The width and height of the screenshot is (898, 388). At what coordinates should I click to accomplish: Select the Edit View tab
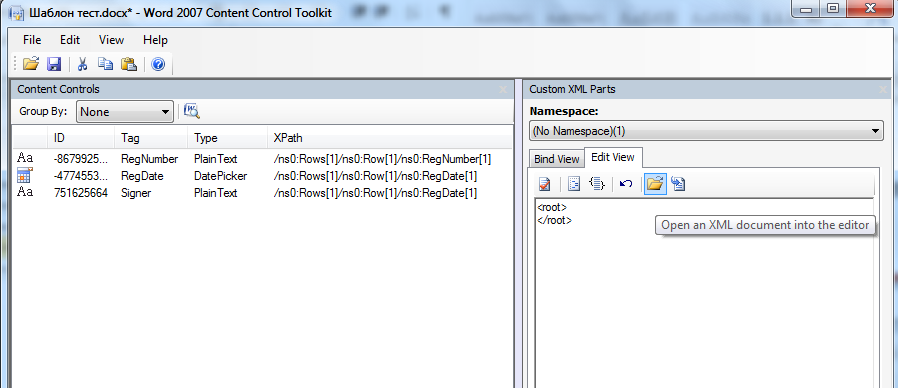click(x=612, y=157)
